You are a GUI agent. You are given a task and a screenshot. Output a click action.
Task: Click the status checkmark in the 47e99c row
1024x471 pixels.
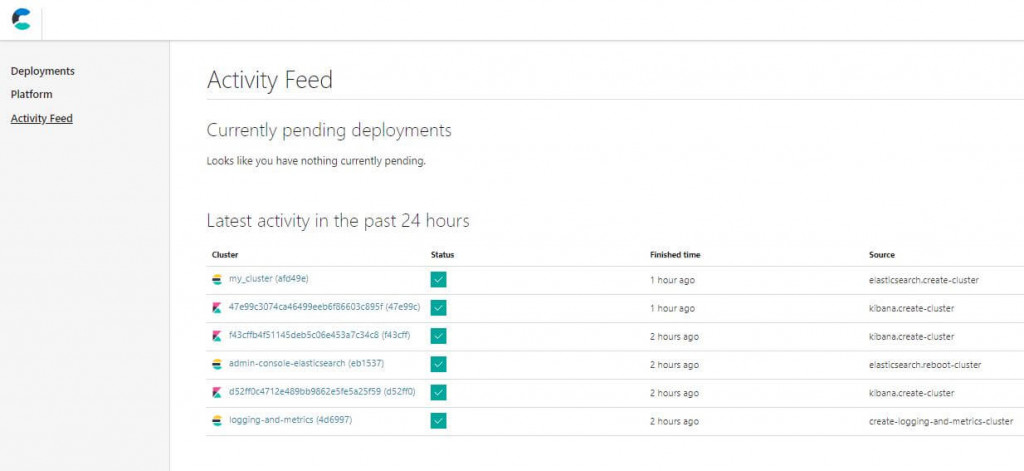(438, 308)
